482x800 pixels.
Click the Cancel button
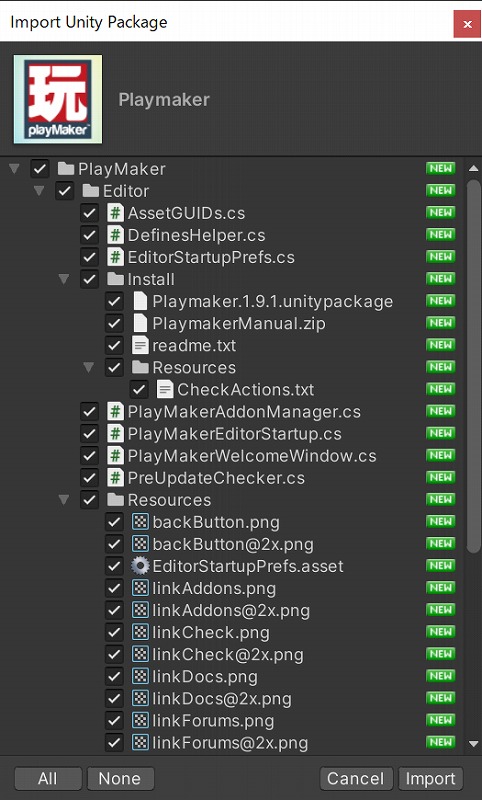[x=356, y=779]
